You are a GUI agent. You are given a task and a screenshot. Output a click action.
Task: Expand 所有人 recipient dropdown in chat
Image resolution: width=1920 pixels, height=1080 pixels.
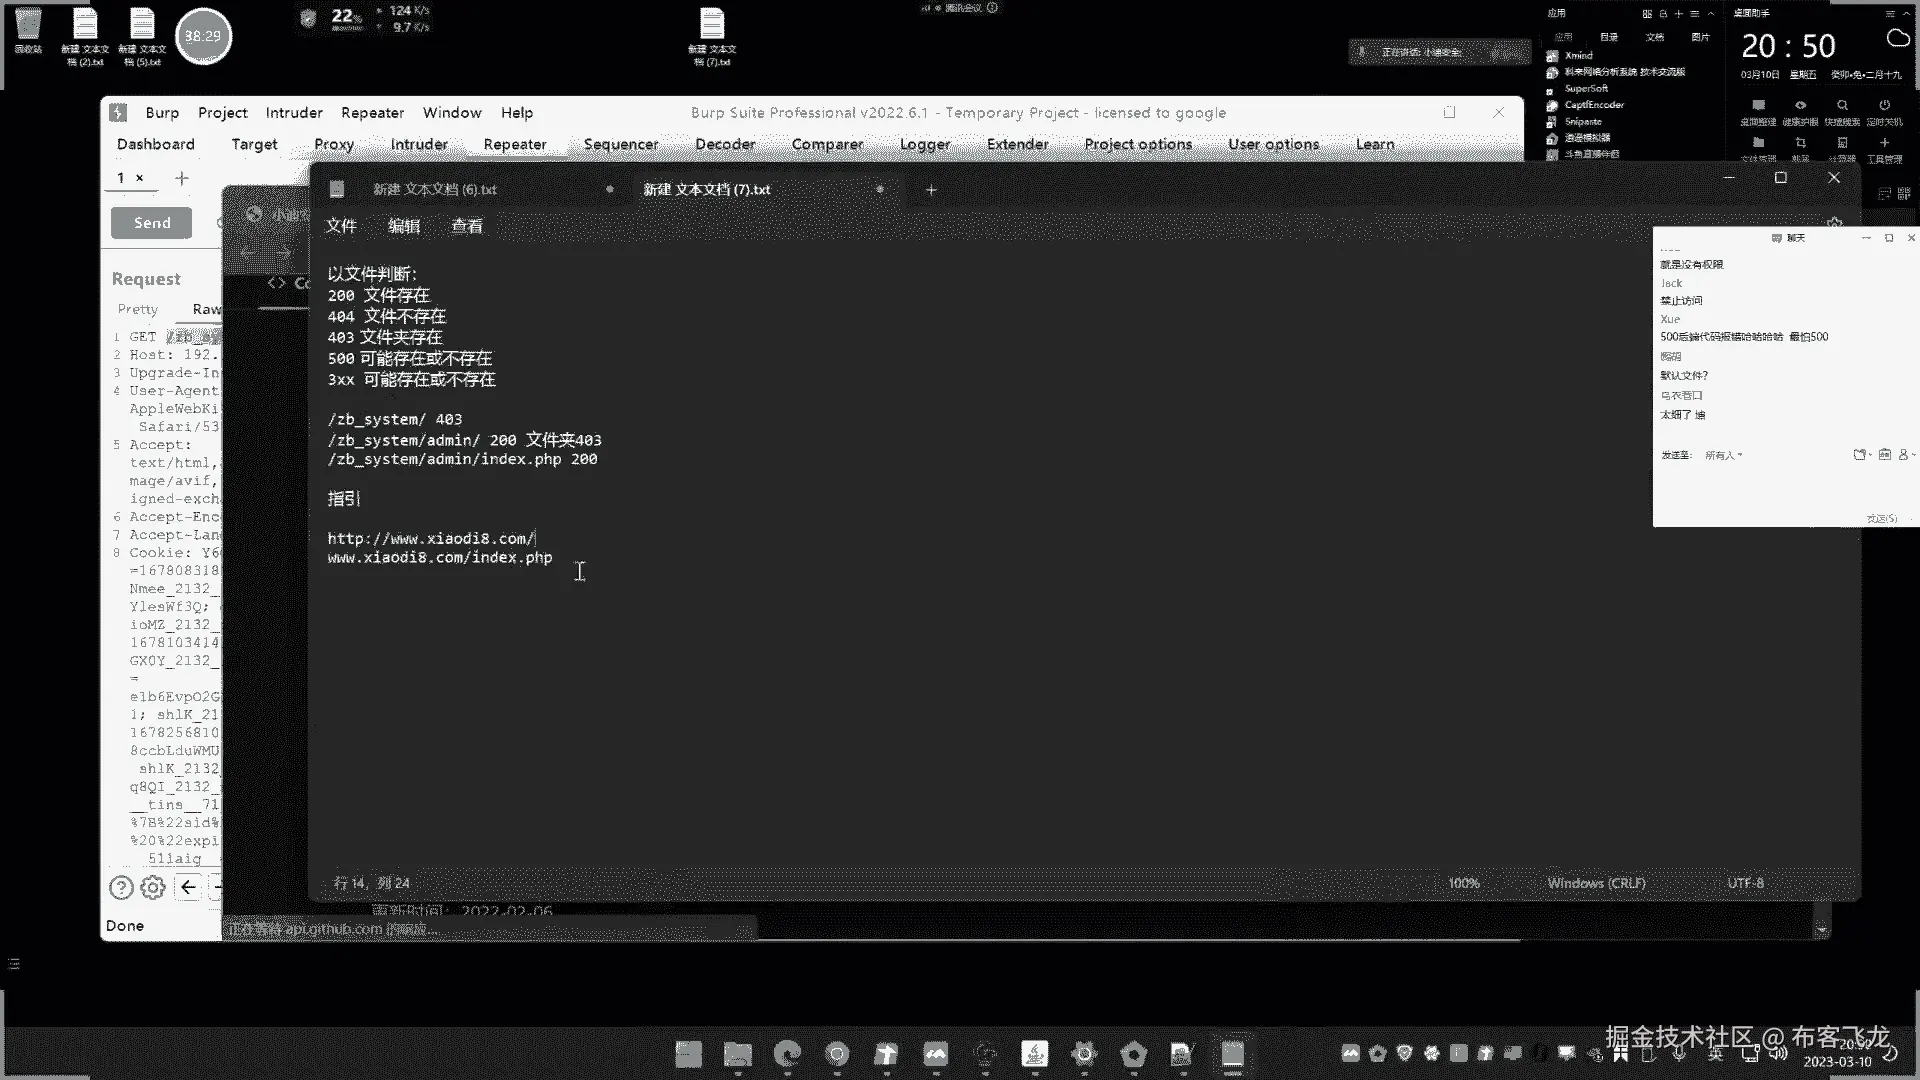[x=1724, y=455]
